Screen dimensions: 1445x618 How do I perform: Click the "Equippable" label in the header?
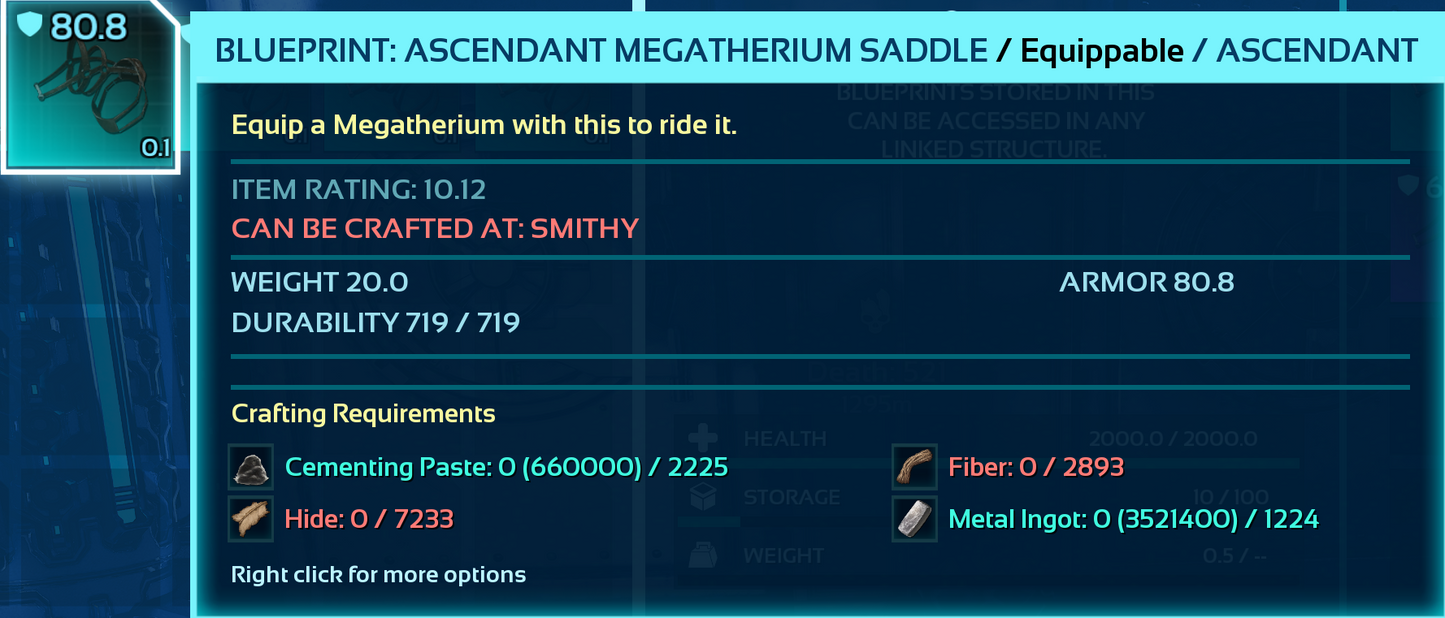[1102, 50]
